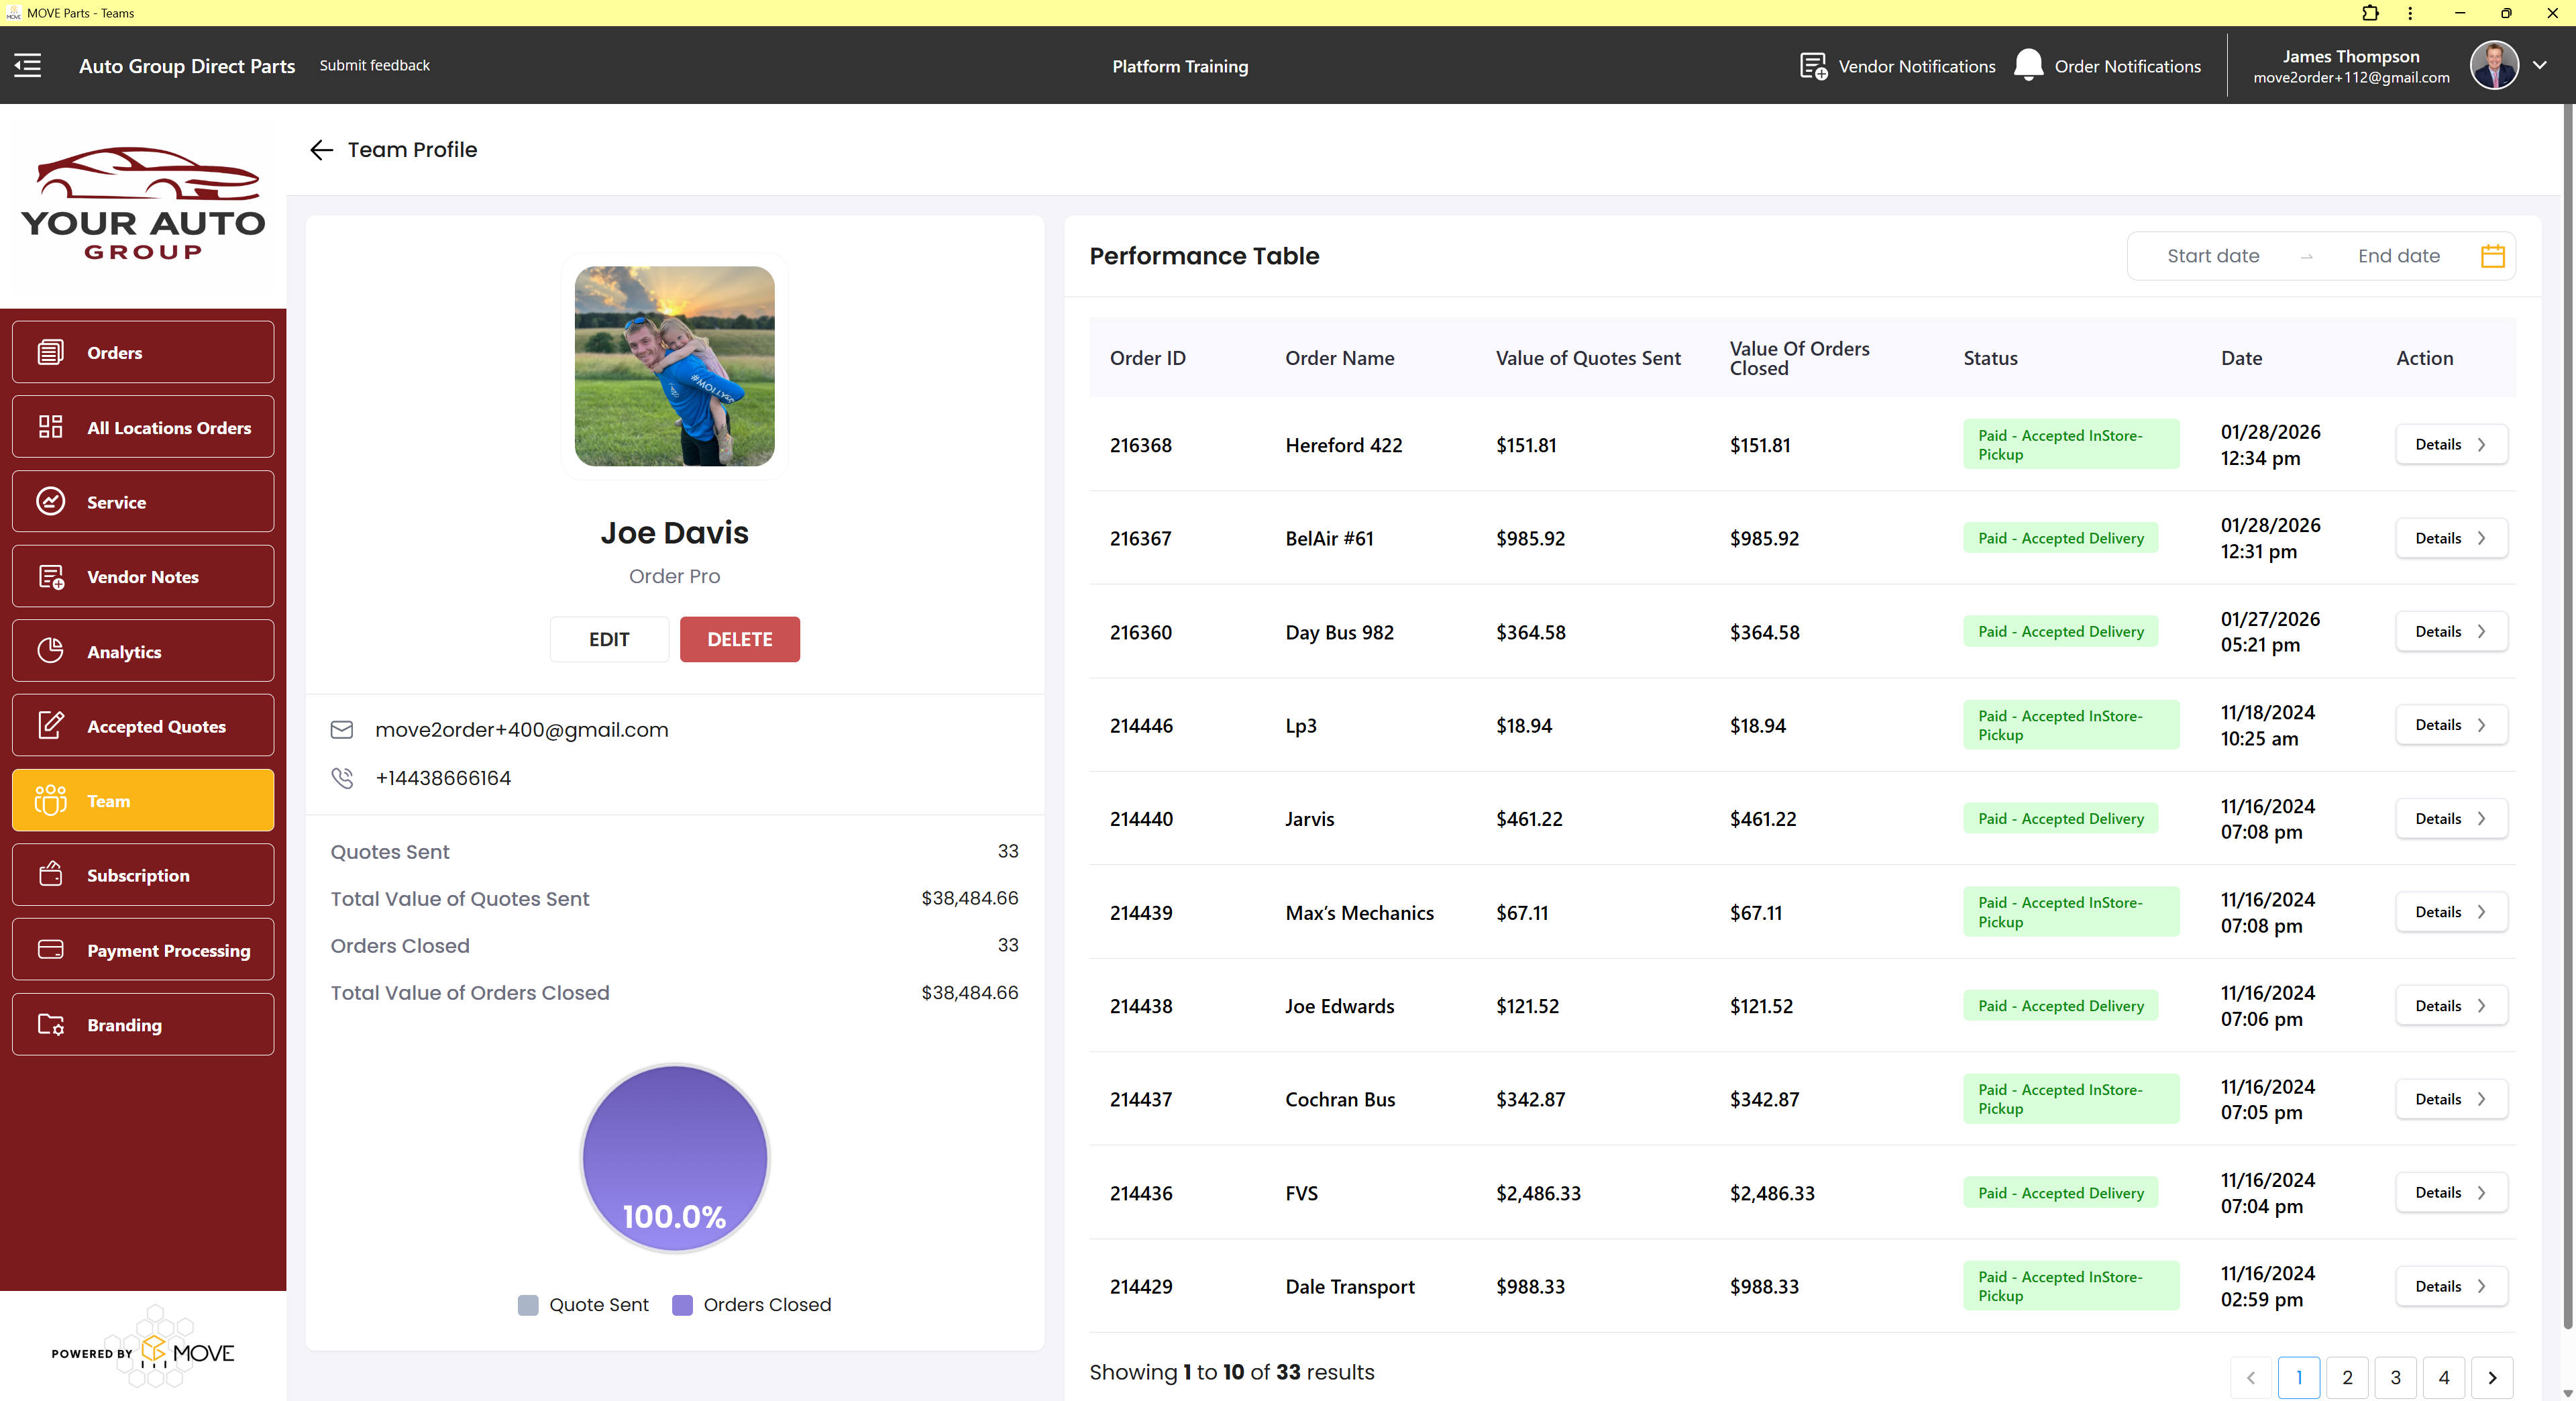Screen dimensions: 2576x1401
Task: Collapse the sidebar with hamburger icon
Action: click(x=28, y=66)
